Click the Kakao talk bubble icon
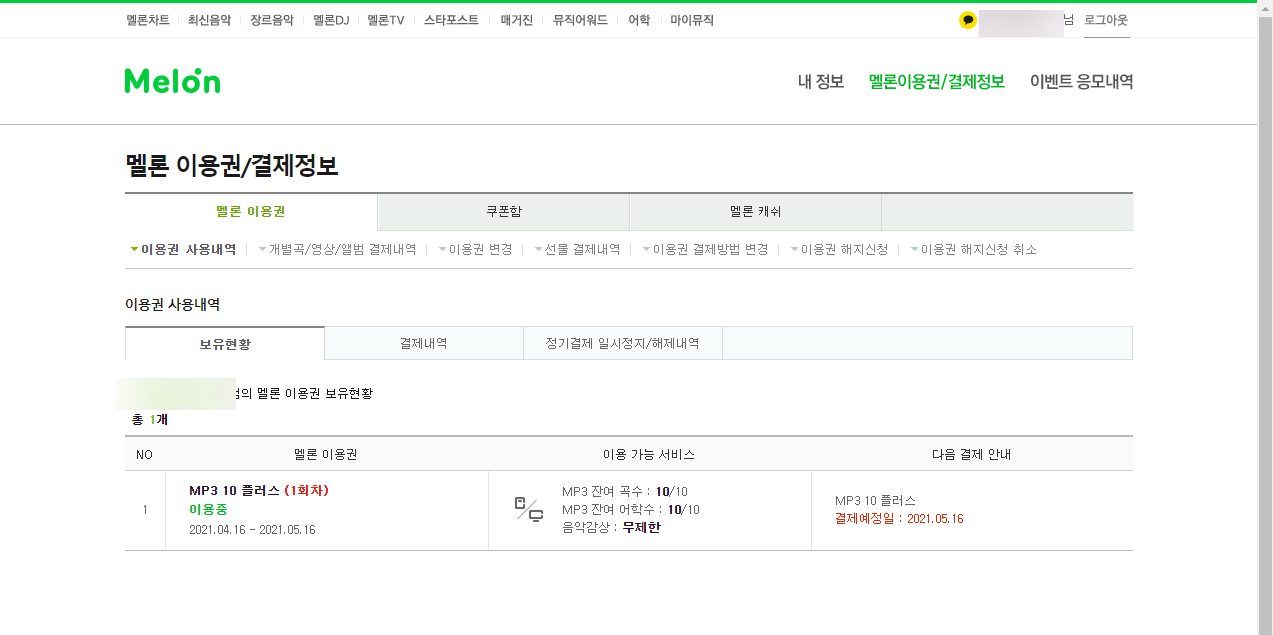The width and height of the screenshot is (1273, 635). (x=967, y=20)
